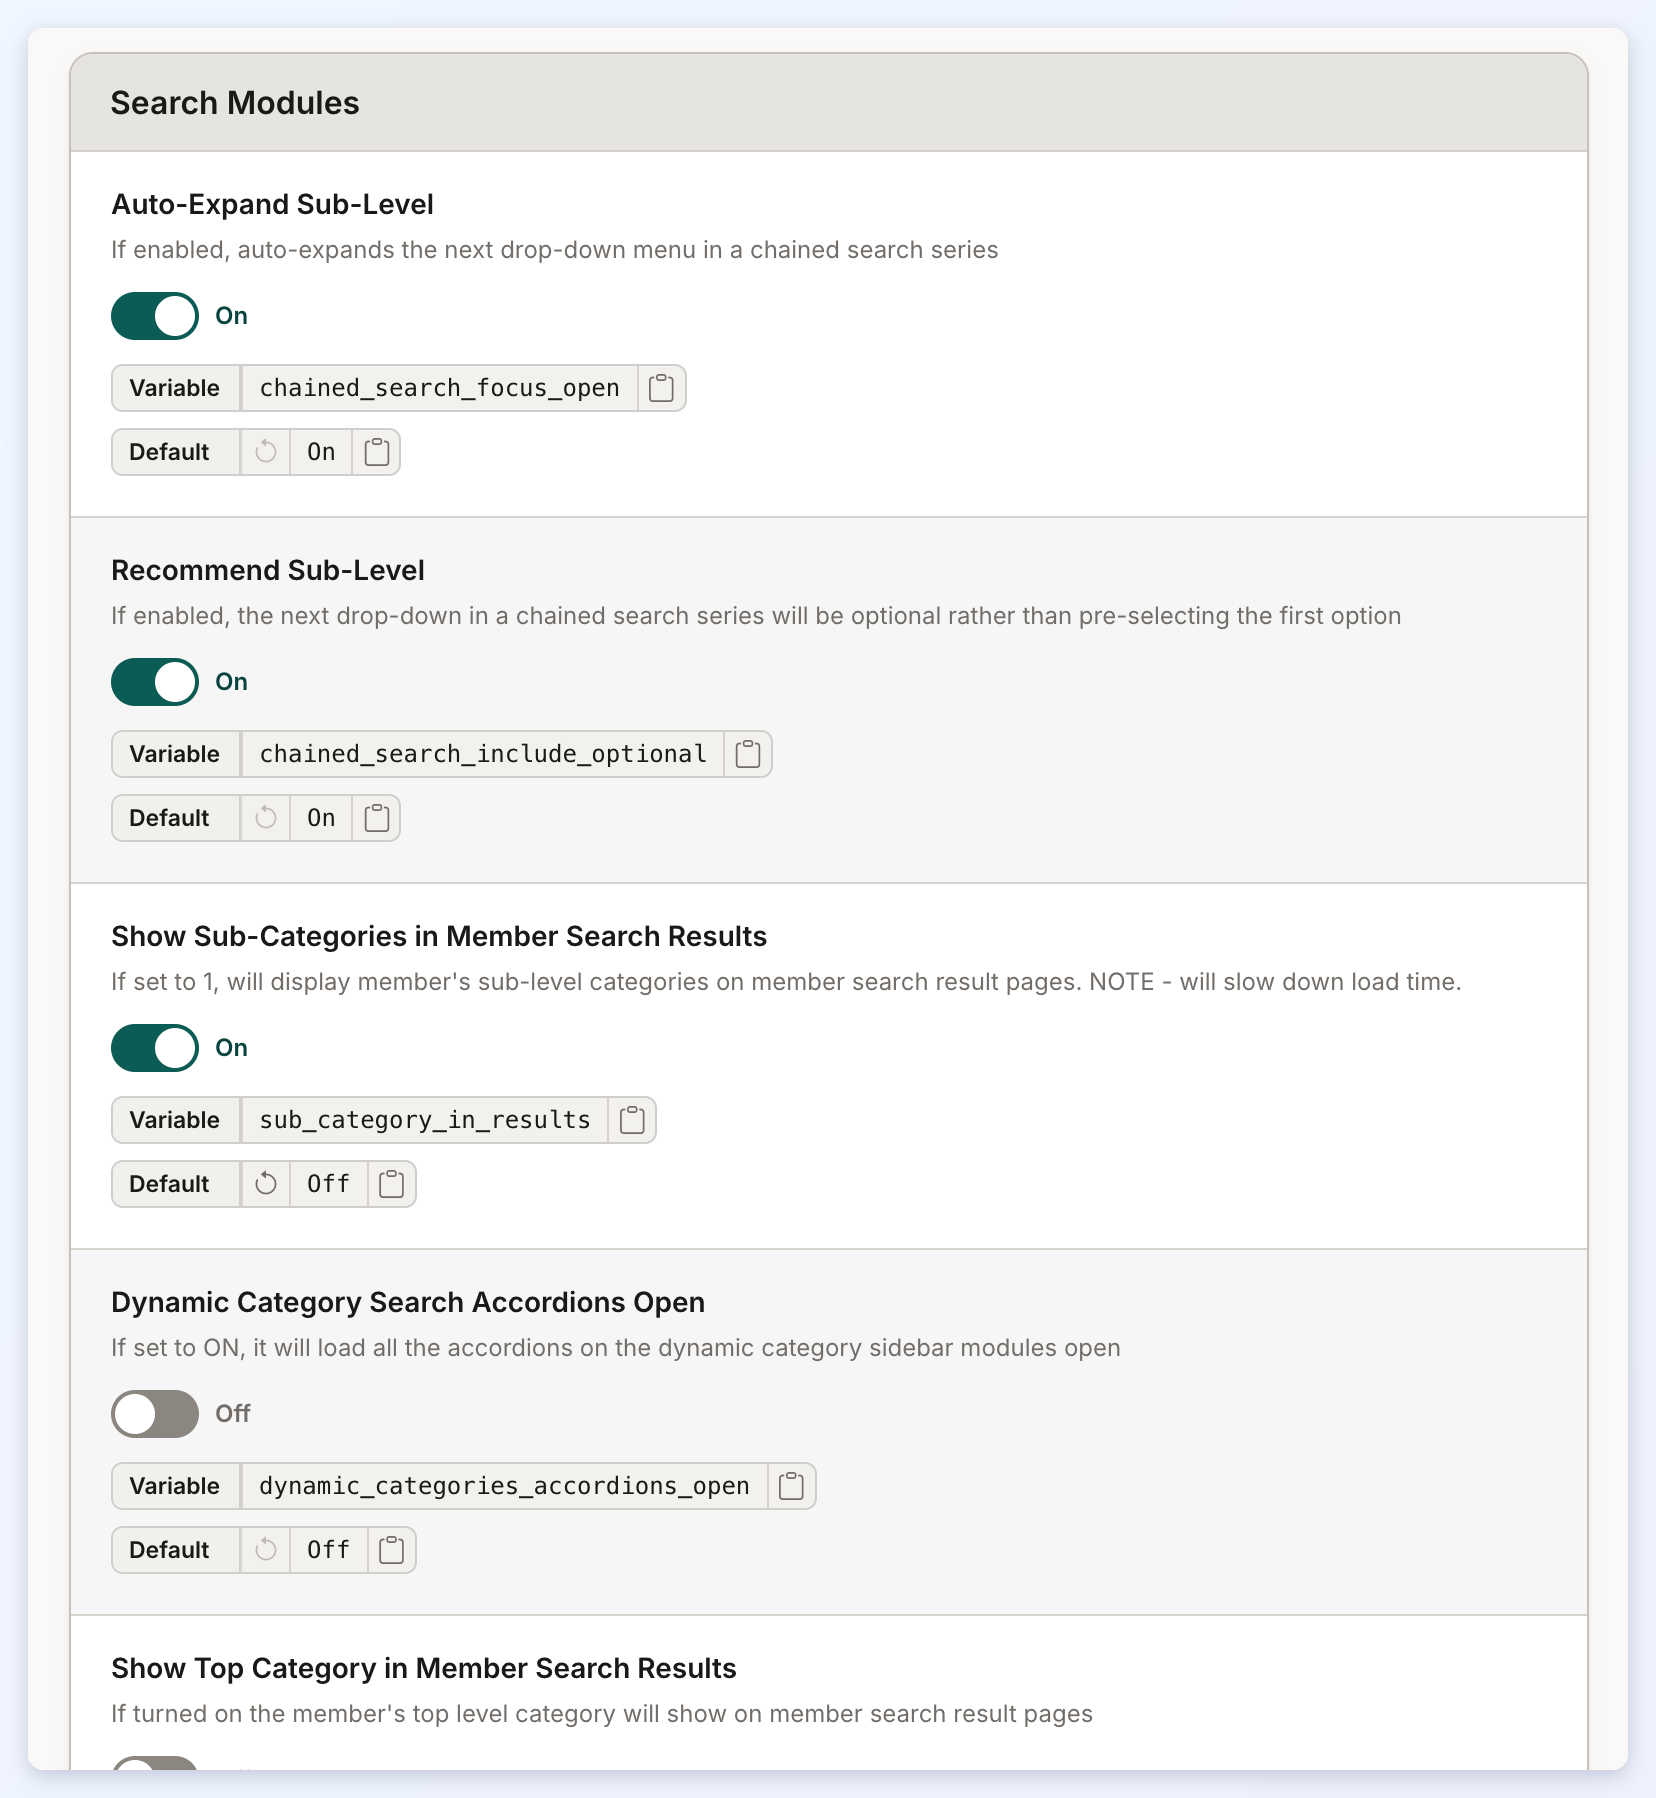Viewport: 1656px width, 1798px height.
Task: Click the On default value under chained_search_focus_open
Action: (321, 452)
